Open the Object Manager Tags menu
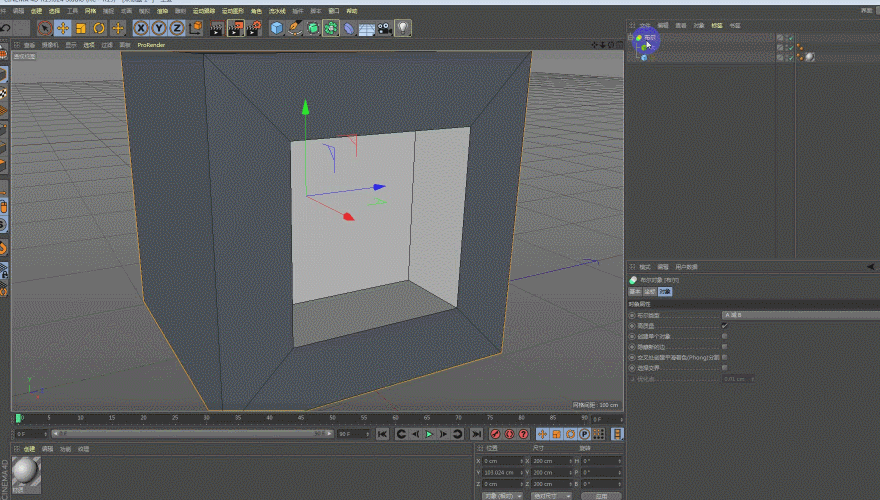The width and height of the screenshot is (880, 500). click(x=717, y=25)
